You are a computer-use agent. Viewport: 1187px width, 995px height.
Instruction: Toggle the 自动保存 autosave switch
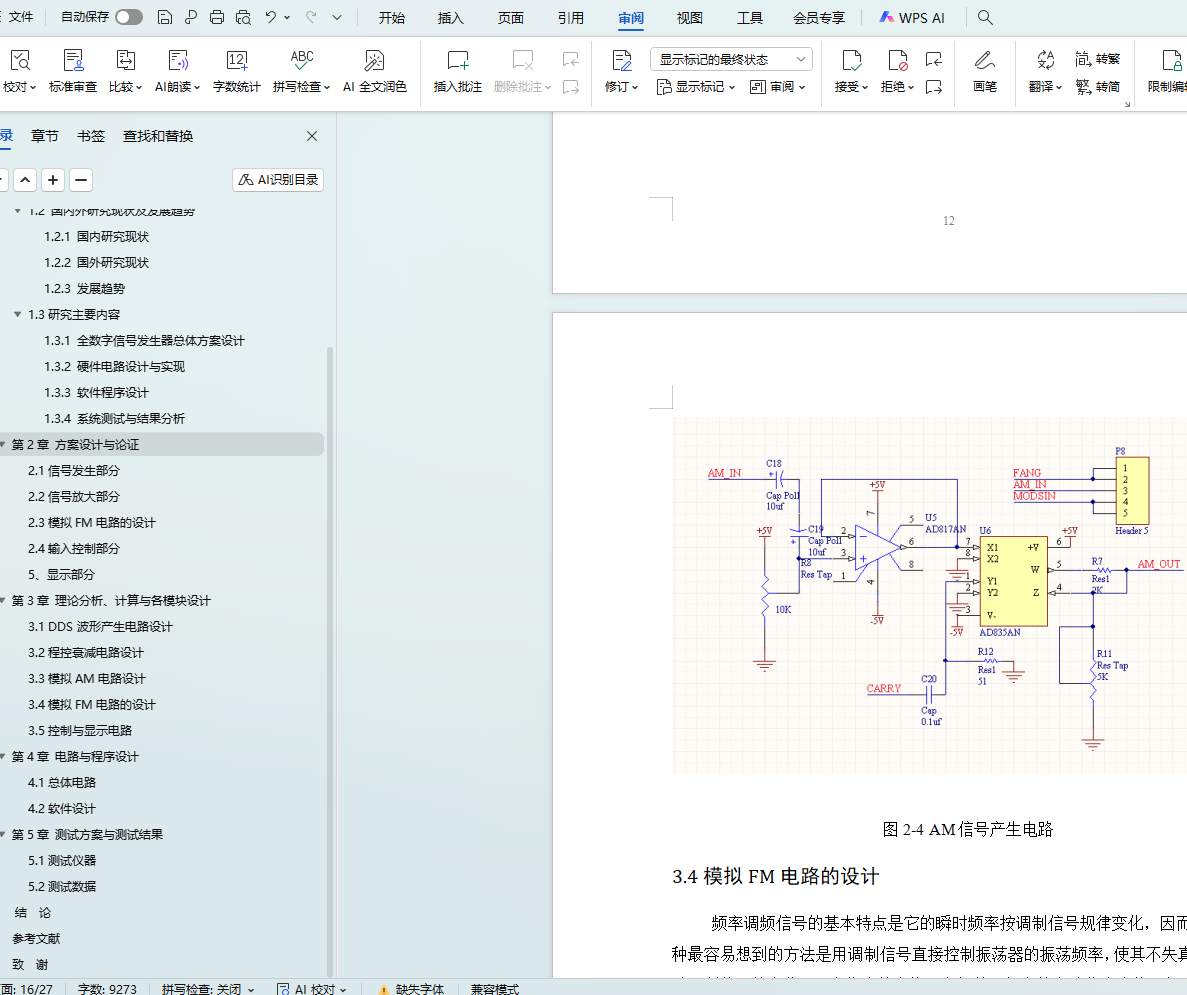[128, 17]
